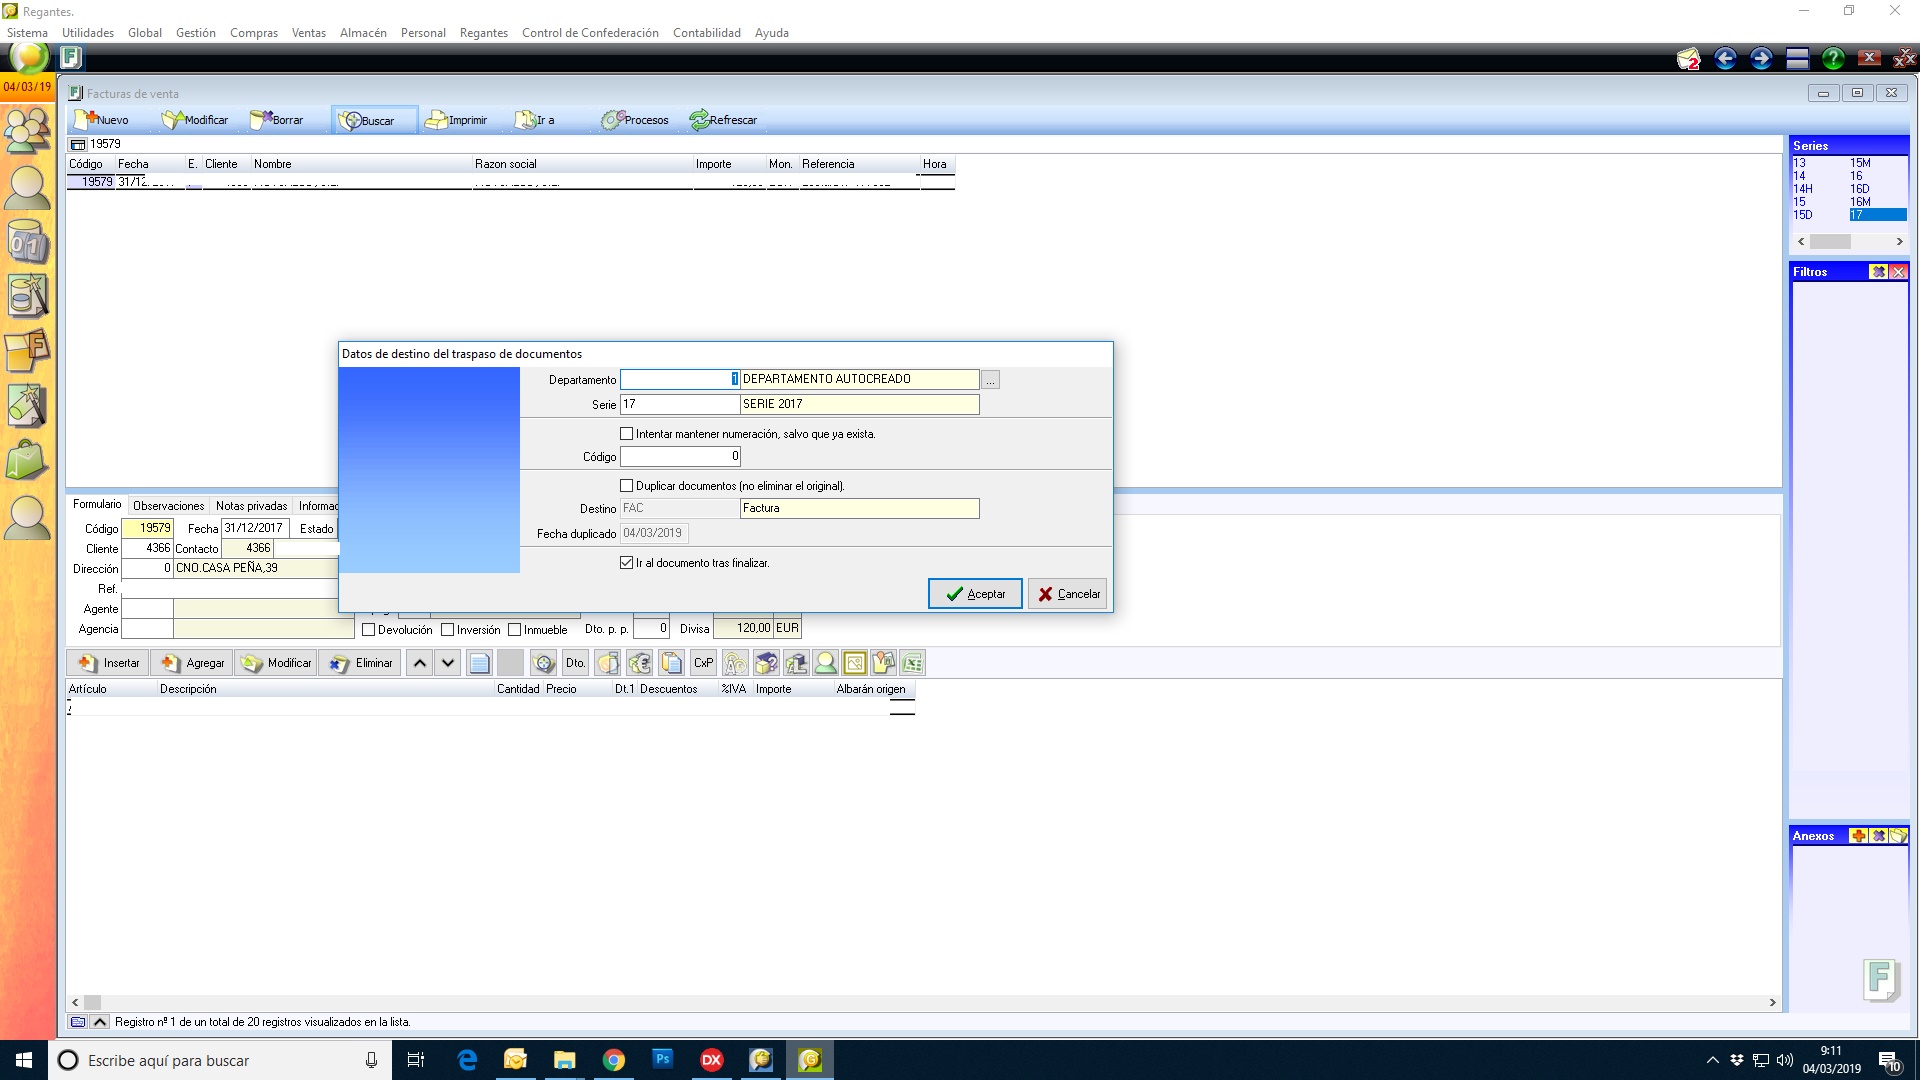Click the search disc icon in lines toolbar

point(543,663)
